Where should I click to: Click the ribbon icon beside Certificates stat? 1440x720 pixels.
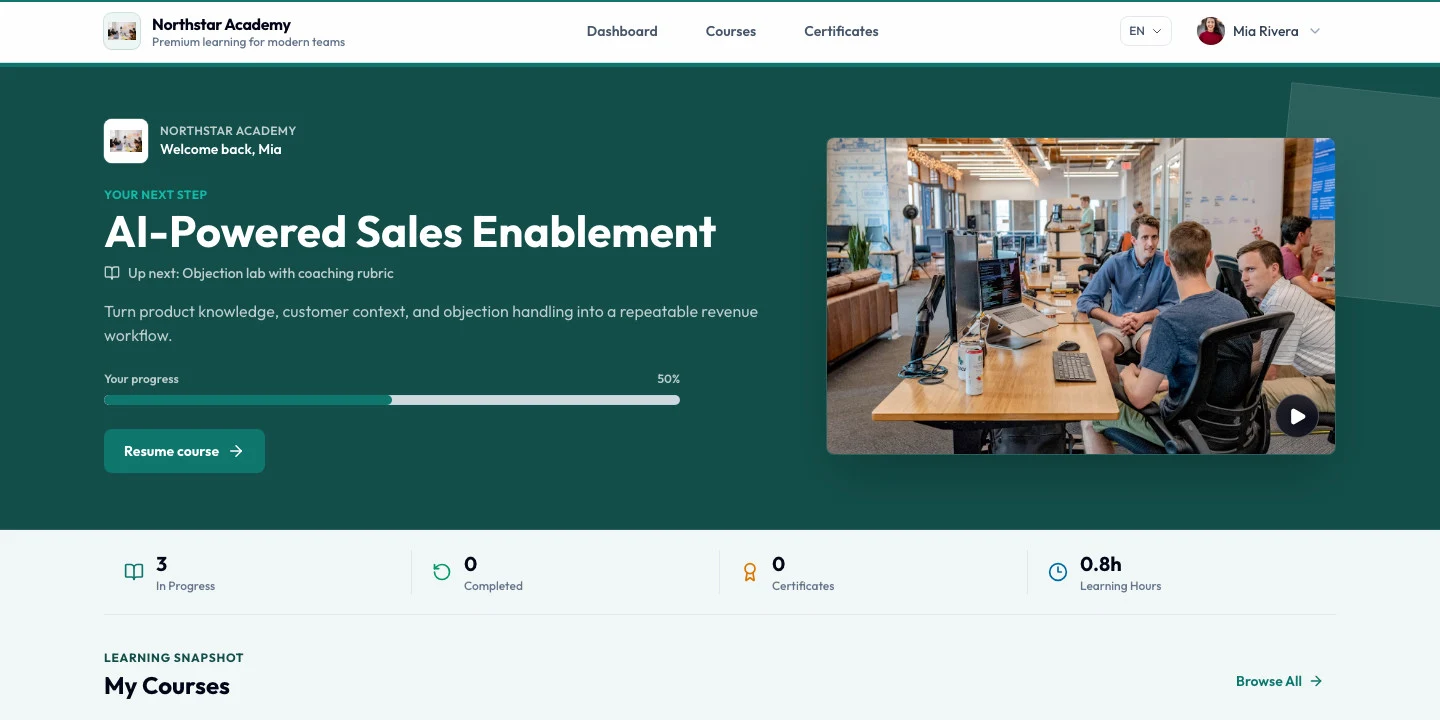(750, 572)
